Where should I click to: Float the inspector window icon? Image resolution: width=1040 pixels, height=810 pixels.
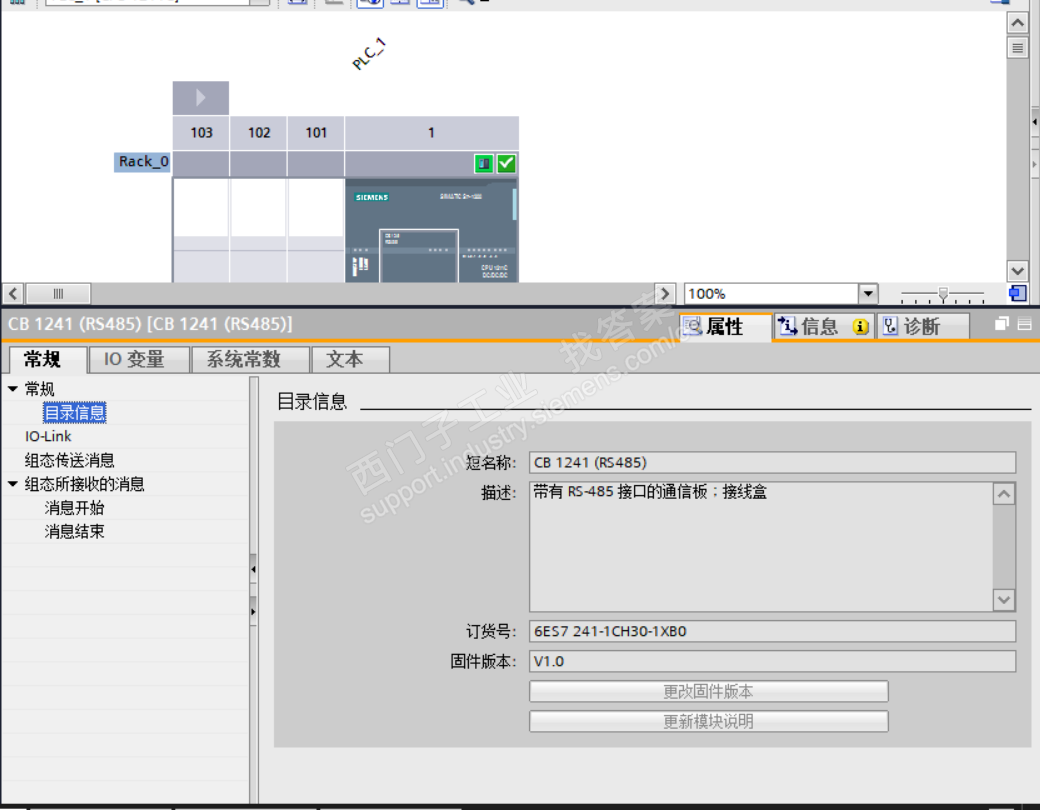click(x=1002, y=324)
